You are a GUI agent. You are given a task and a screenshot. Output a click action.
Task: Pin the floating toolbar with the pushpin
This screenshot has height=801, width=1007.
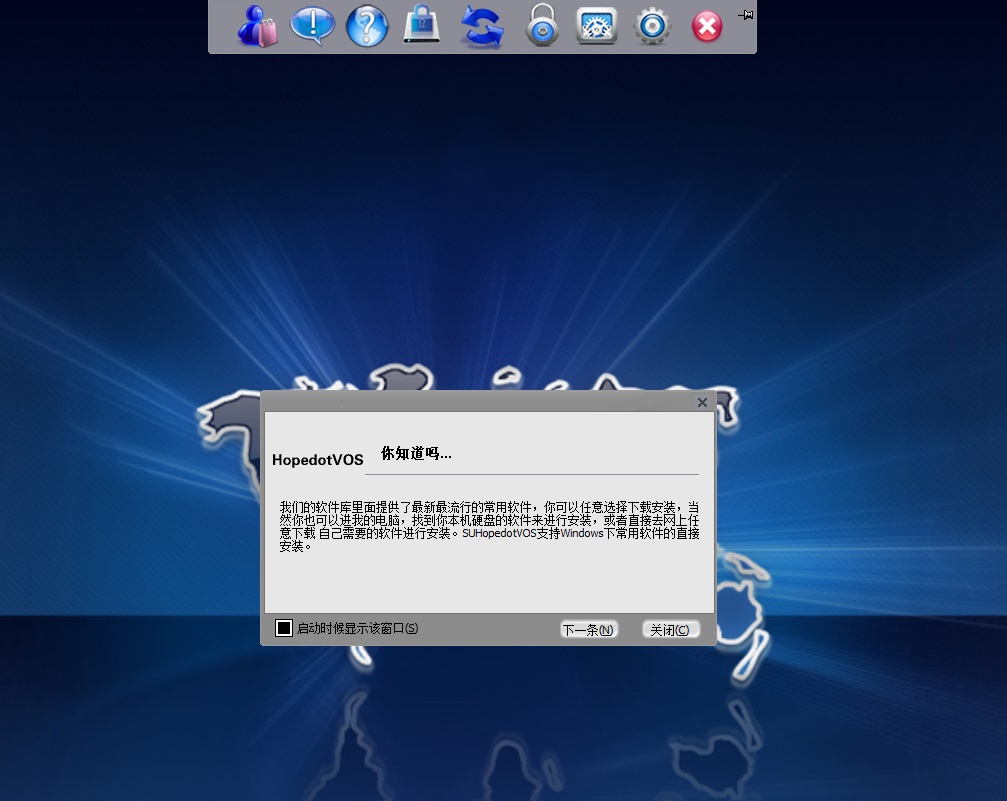coord(744,15)
